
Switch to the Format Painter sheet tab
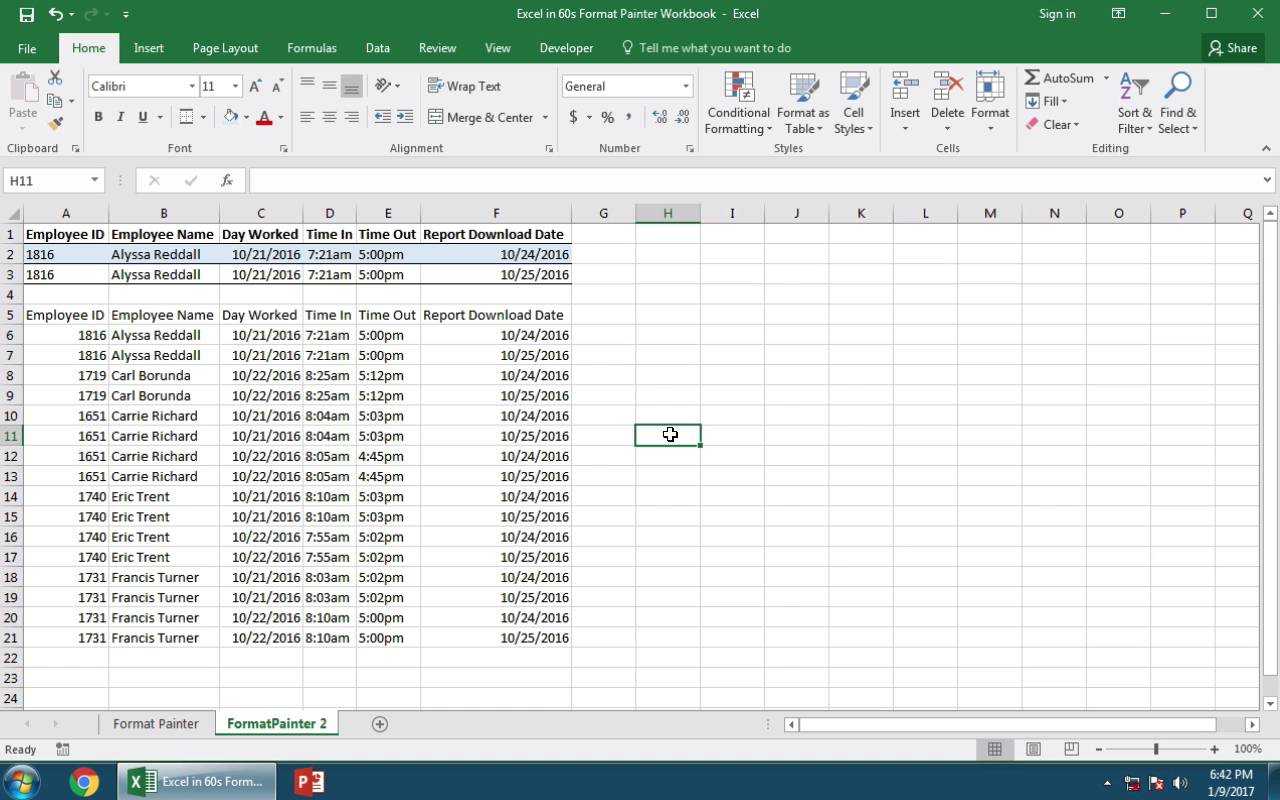(x=155, y=724)
